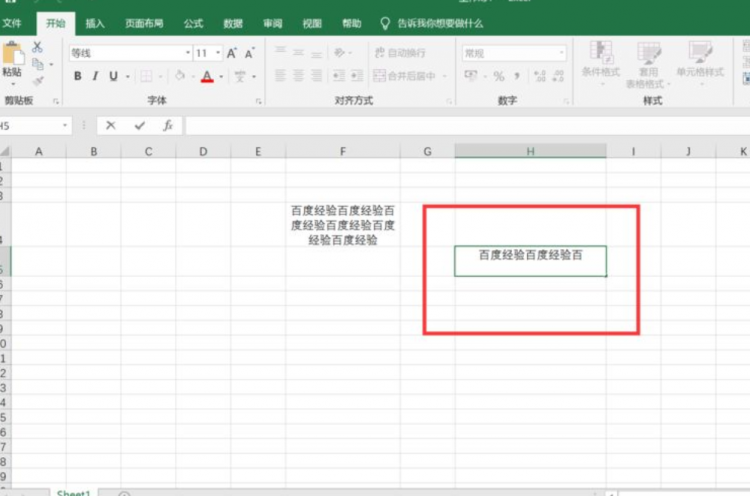Select column F header
The image size is (750, 496).
342,151
